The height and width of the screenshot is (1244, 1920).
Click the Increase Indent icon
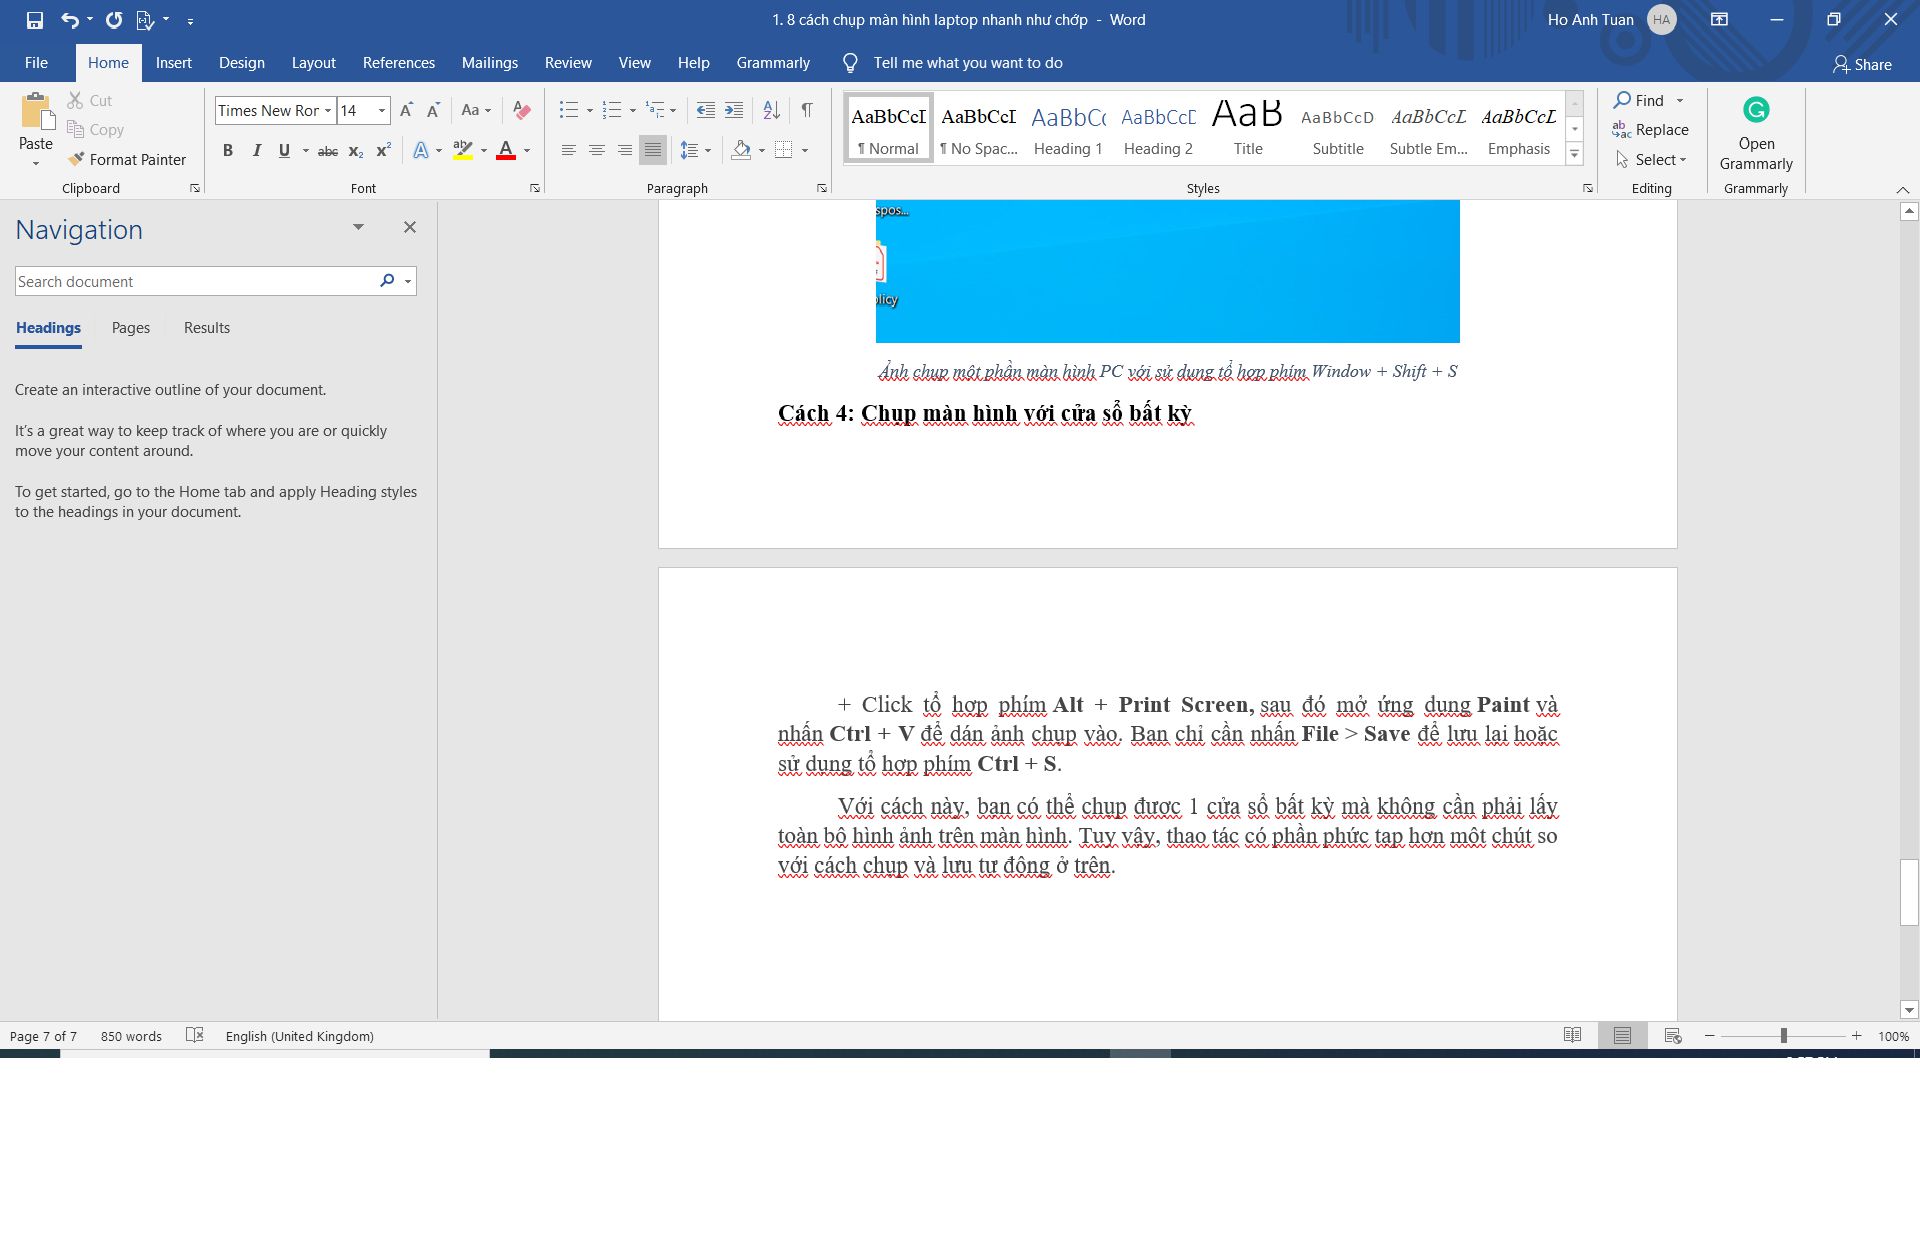click(x=734, y=110)
